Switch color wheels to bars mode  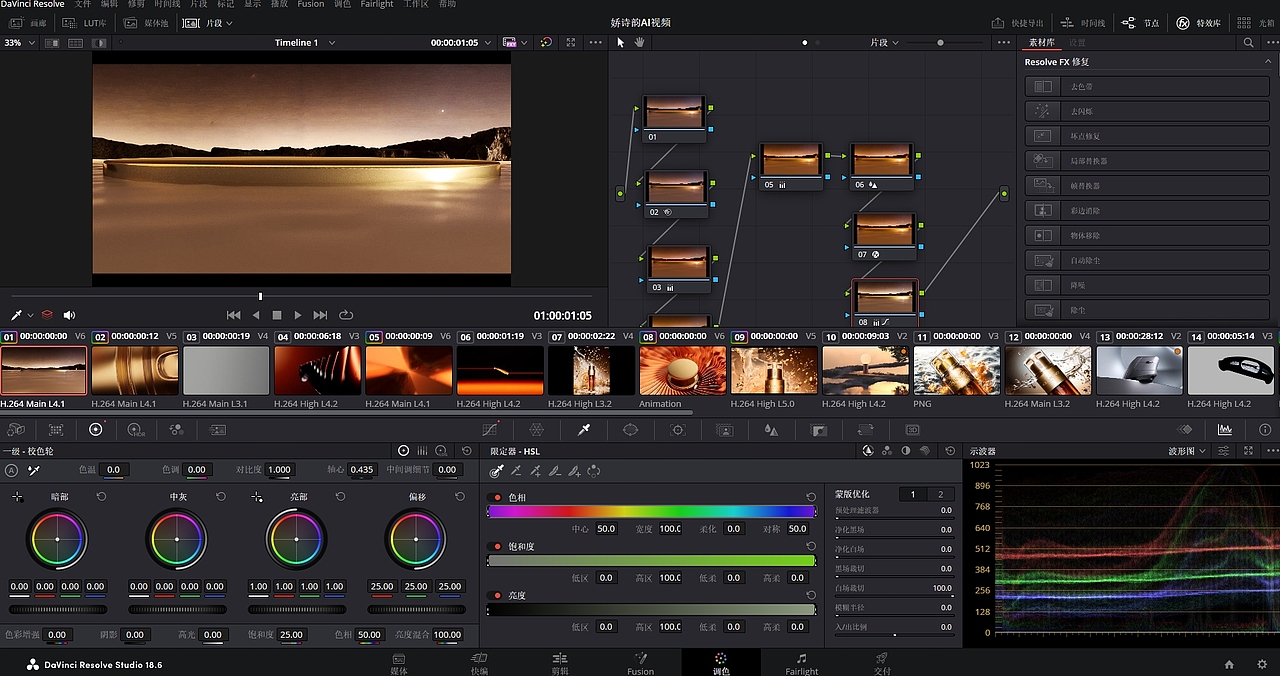pyautogui.click(x=422, y=451)
